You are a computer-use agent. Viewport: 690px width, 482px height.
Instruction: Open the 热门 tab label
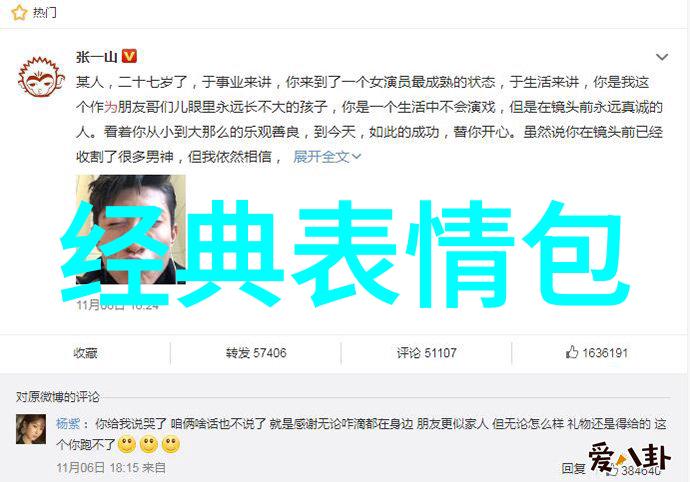click(x=45, y=13)
